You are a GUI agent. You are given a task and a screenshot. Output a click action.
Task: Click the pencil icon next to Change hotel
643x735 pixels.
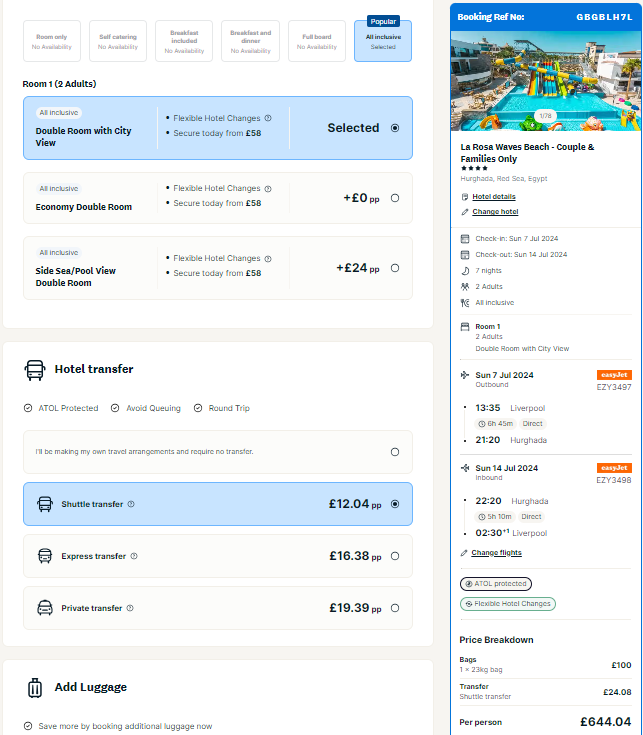click(x=465, y=212)
